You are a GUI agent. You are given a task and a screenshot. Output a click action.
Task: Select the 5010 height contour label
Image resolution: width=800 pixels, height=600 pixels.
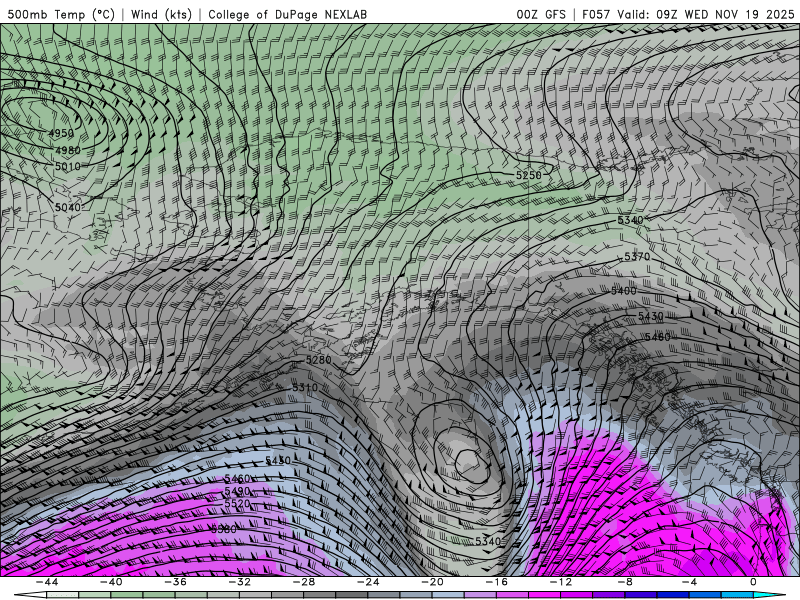click(68, 166)
